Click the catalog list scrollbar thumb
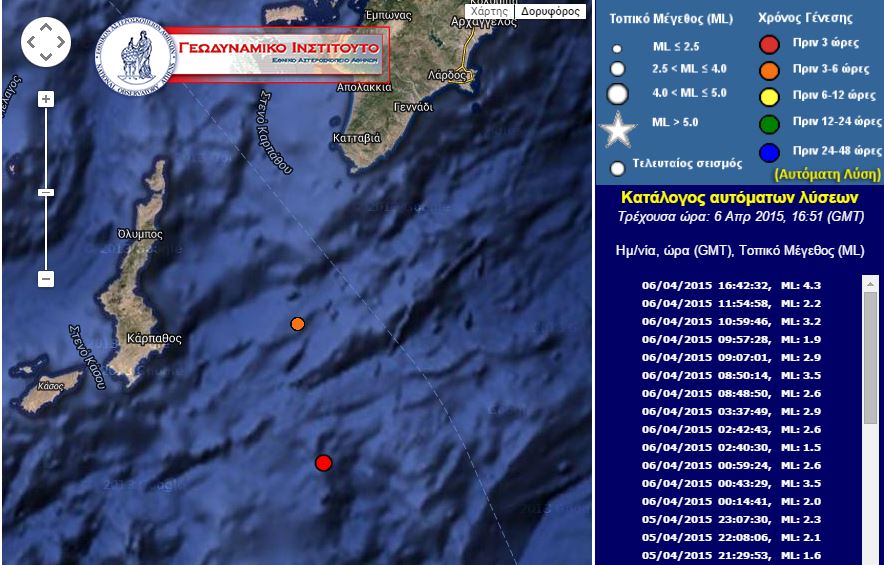Viewport: 884px width, 565px height. [x=870, y=355]
